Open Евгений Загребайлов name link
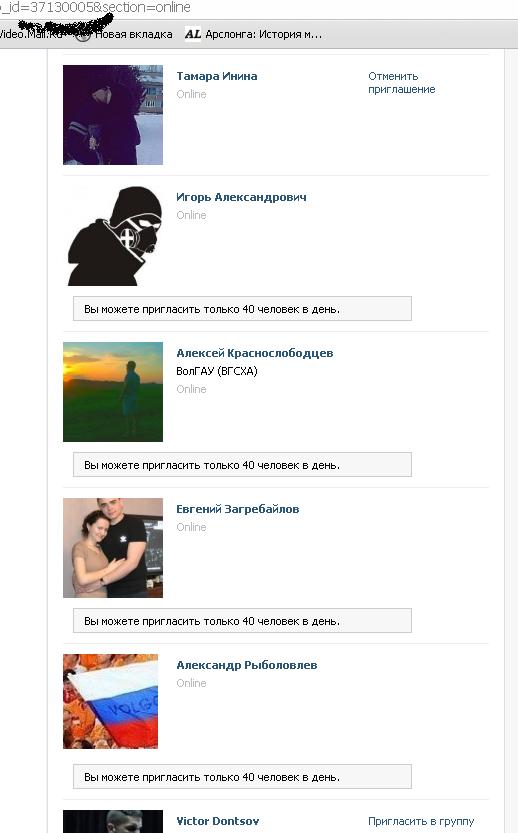The width and height of the screenshot is (518, 833). point(237,509)
